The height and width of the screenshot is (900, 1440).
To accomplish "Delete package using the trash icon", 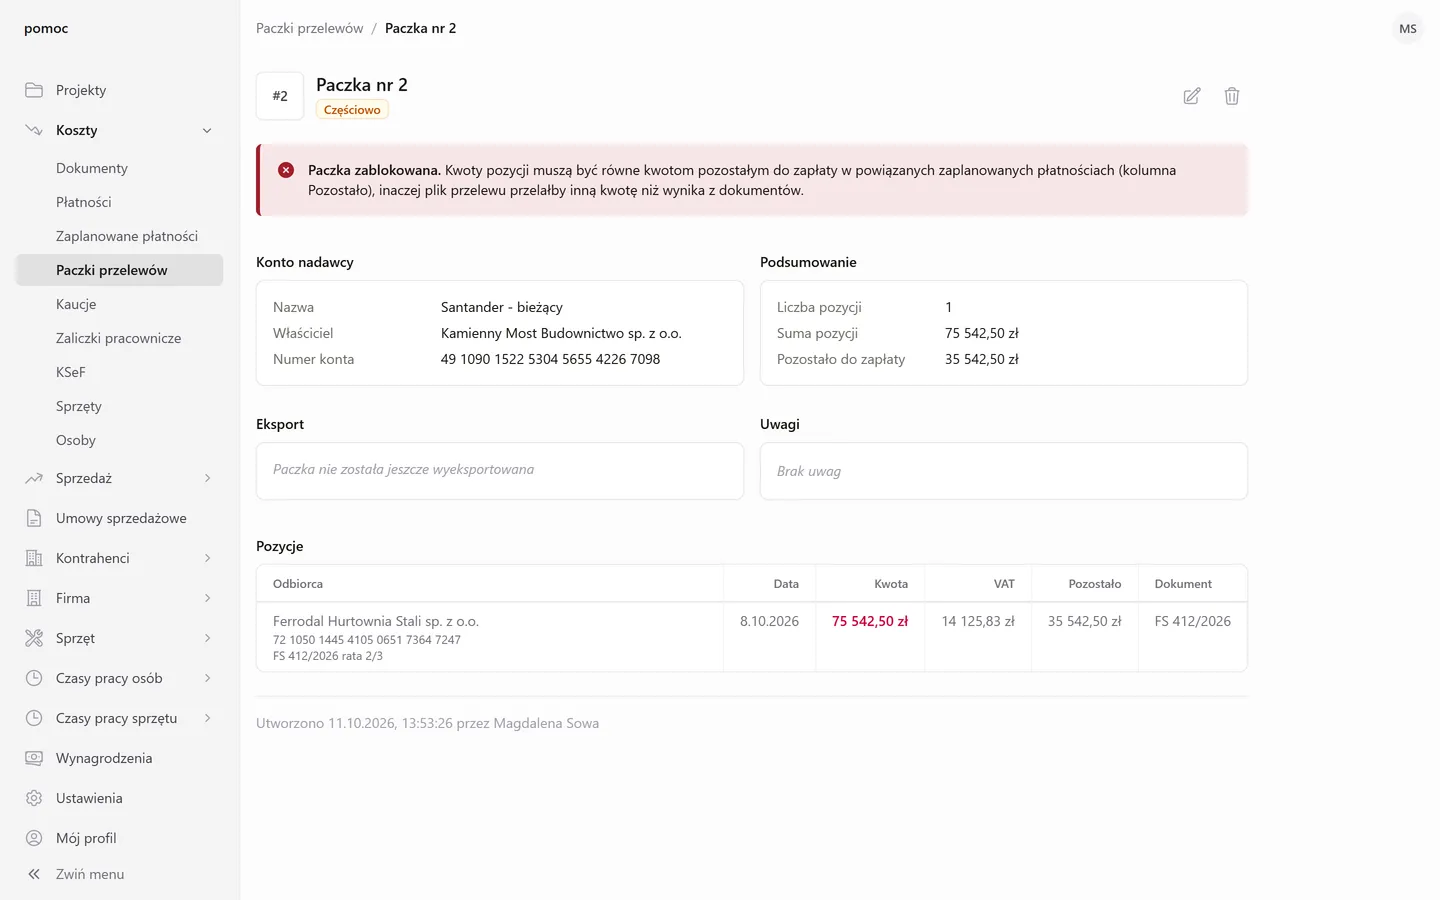I will point(1232,96).
